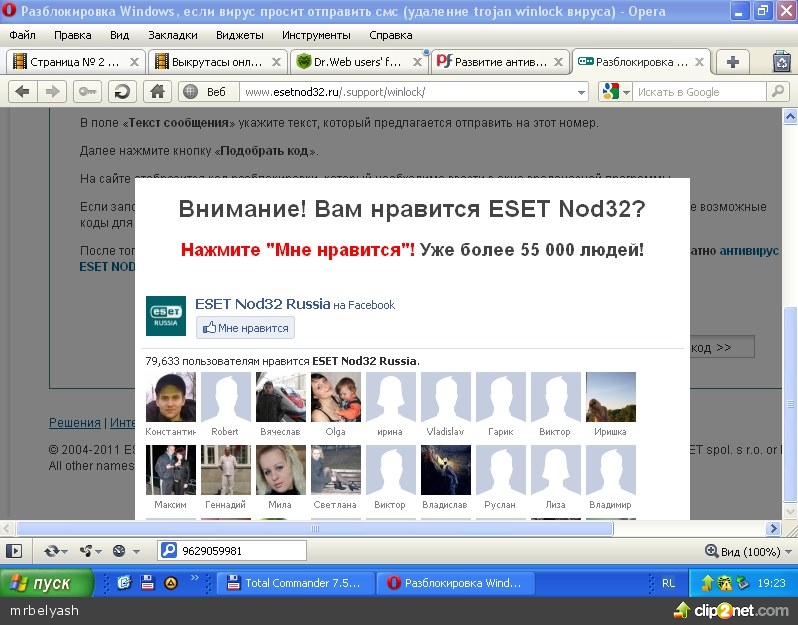Expand the Opera Unite dropdown arrow
This screenshot has width=798, height=625.
click(x=98, y=551)
